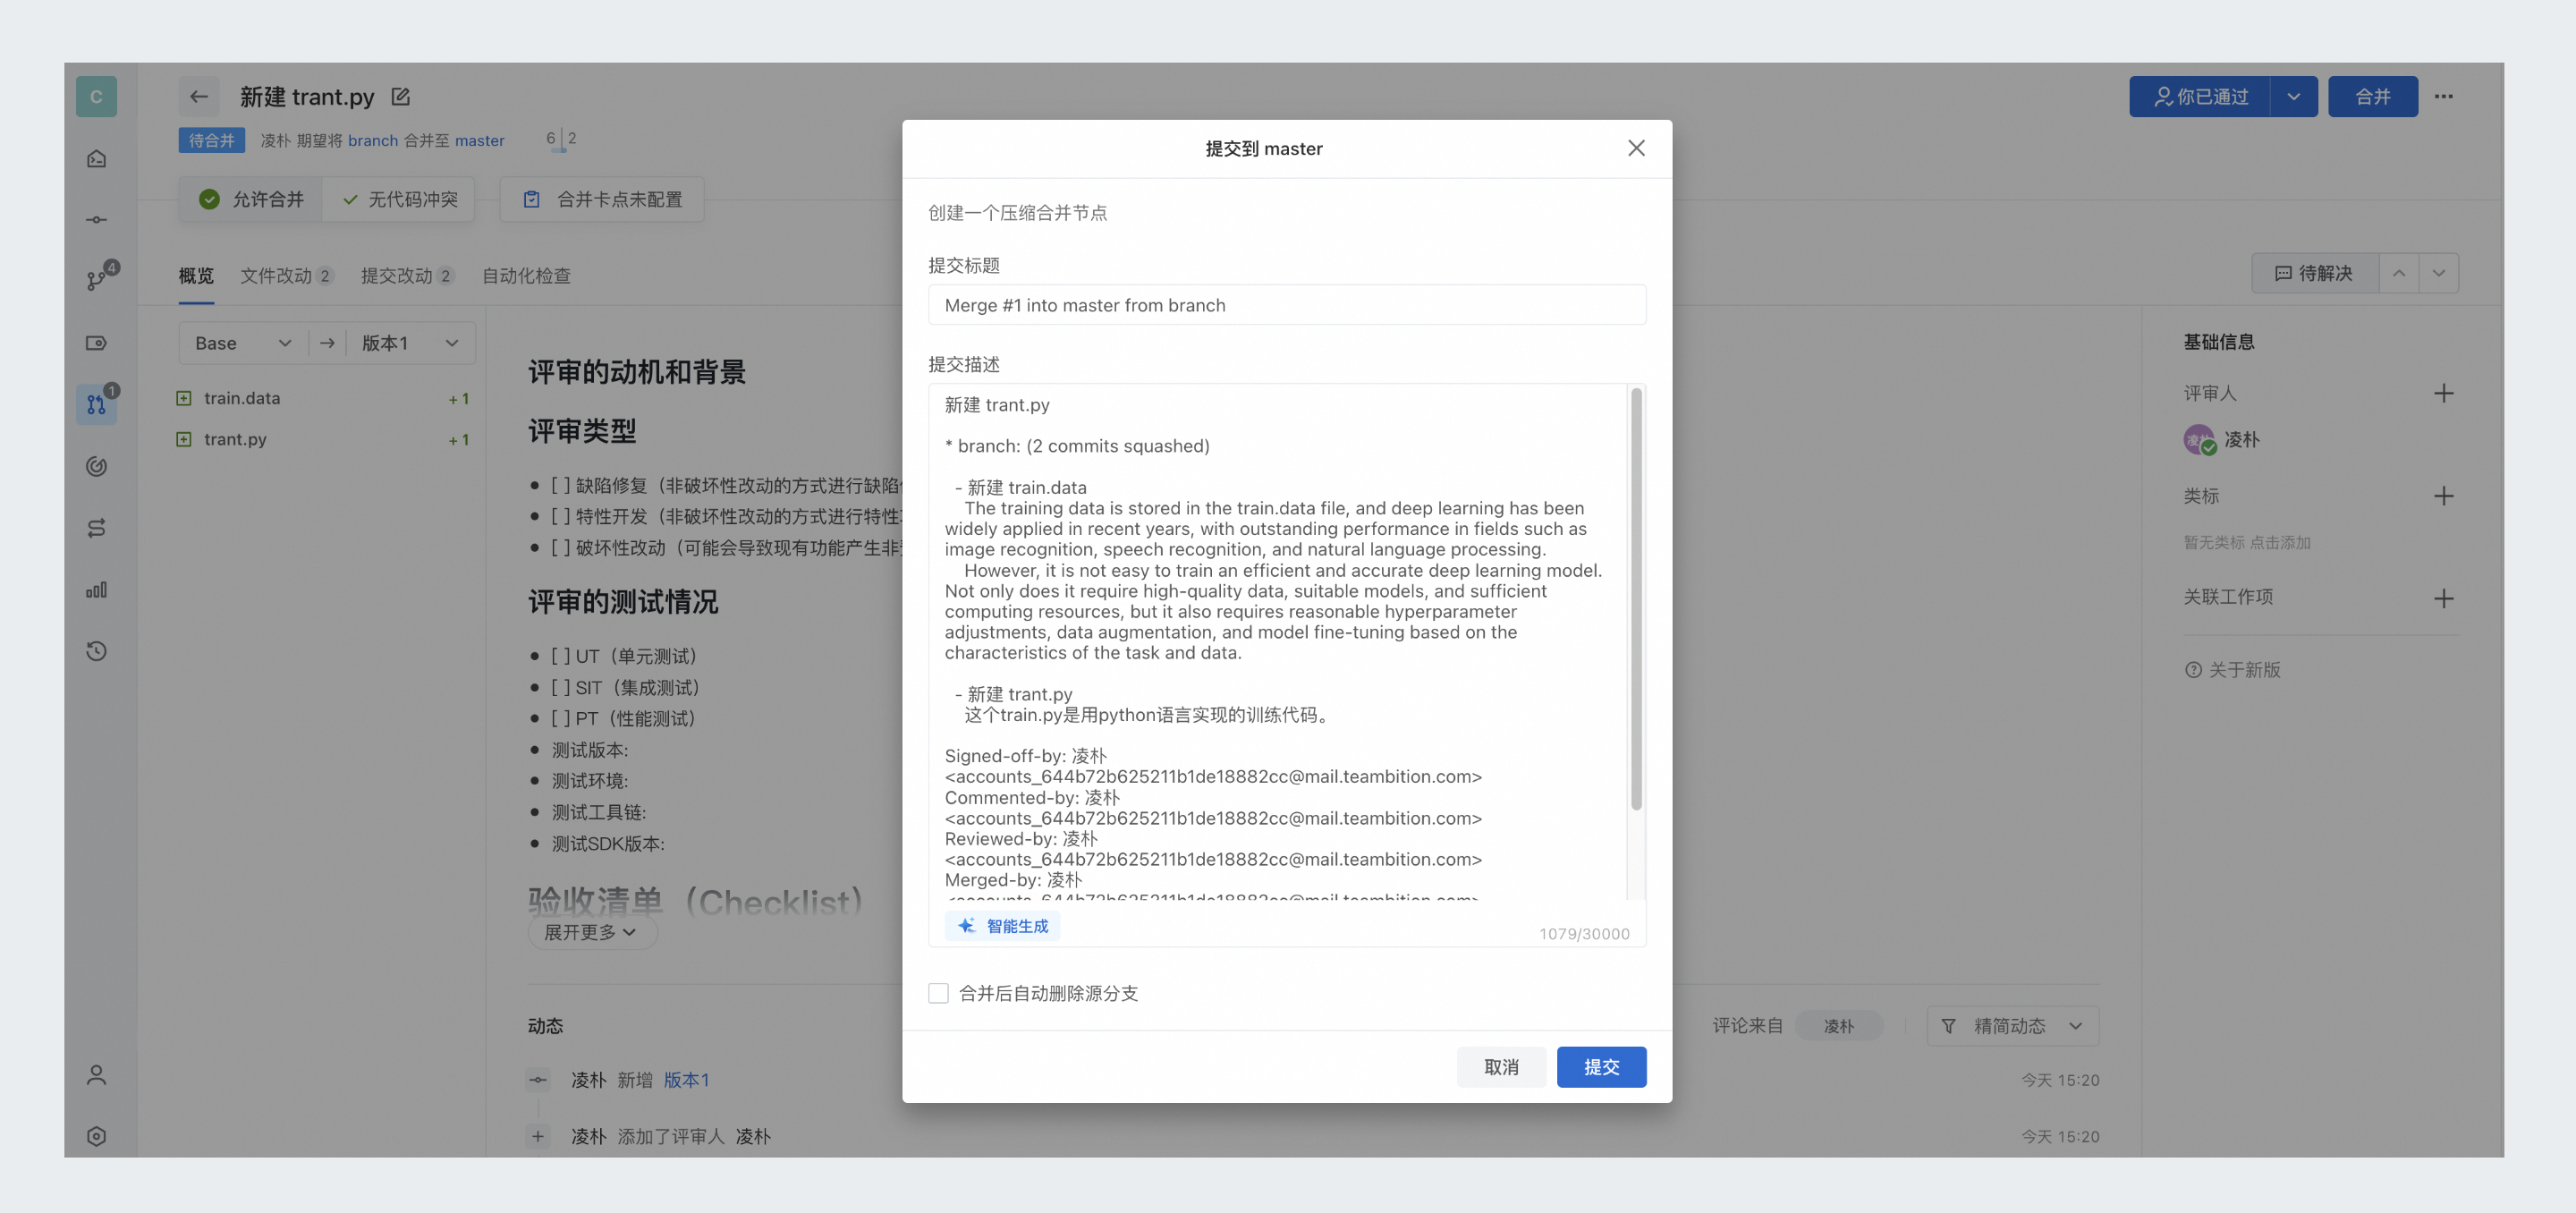Open the statistics chart icon in sidebar
This screenshot has width=2576, height=1213.
click(96, 589)
